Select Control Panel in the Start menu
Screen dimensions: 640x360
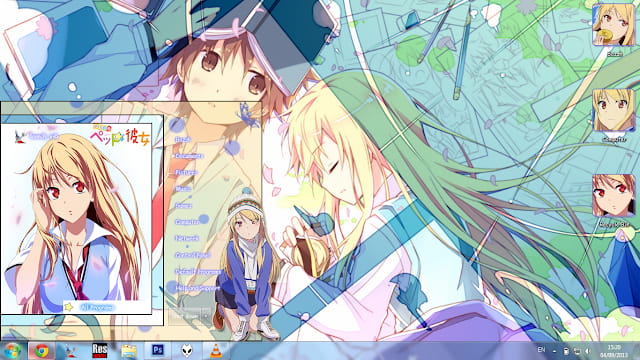pos(192,255)
